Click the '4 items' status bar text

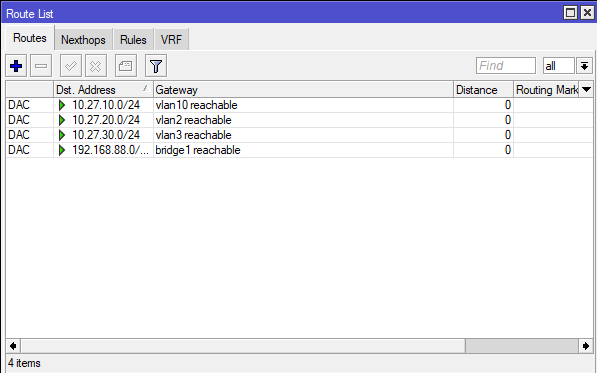click(24, 363)
